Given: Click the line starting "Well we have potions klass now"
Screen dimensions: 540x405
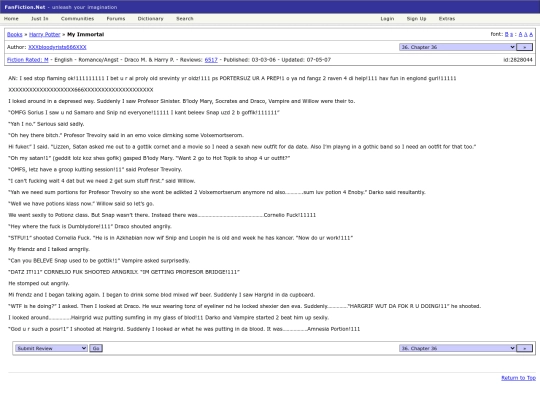Looking at the screenshot, I should coord(81,204).
